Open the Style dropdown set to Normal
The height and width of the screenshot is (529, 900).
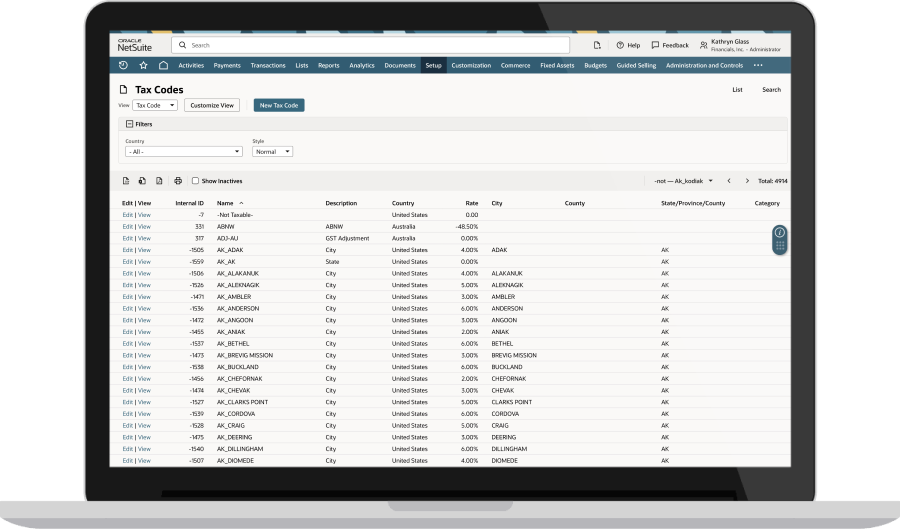click(x=272, y=152)
